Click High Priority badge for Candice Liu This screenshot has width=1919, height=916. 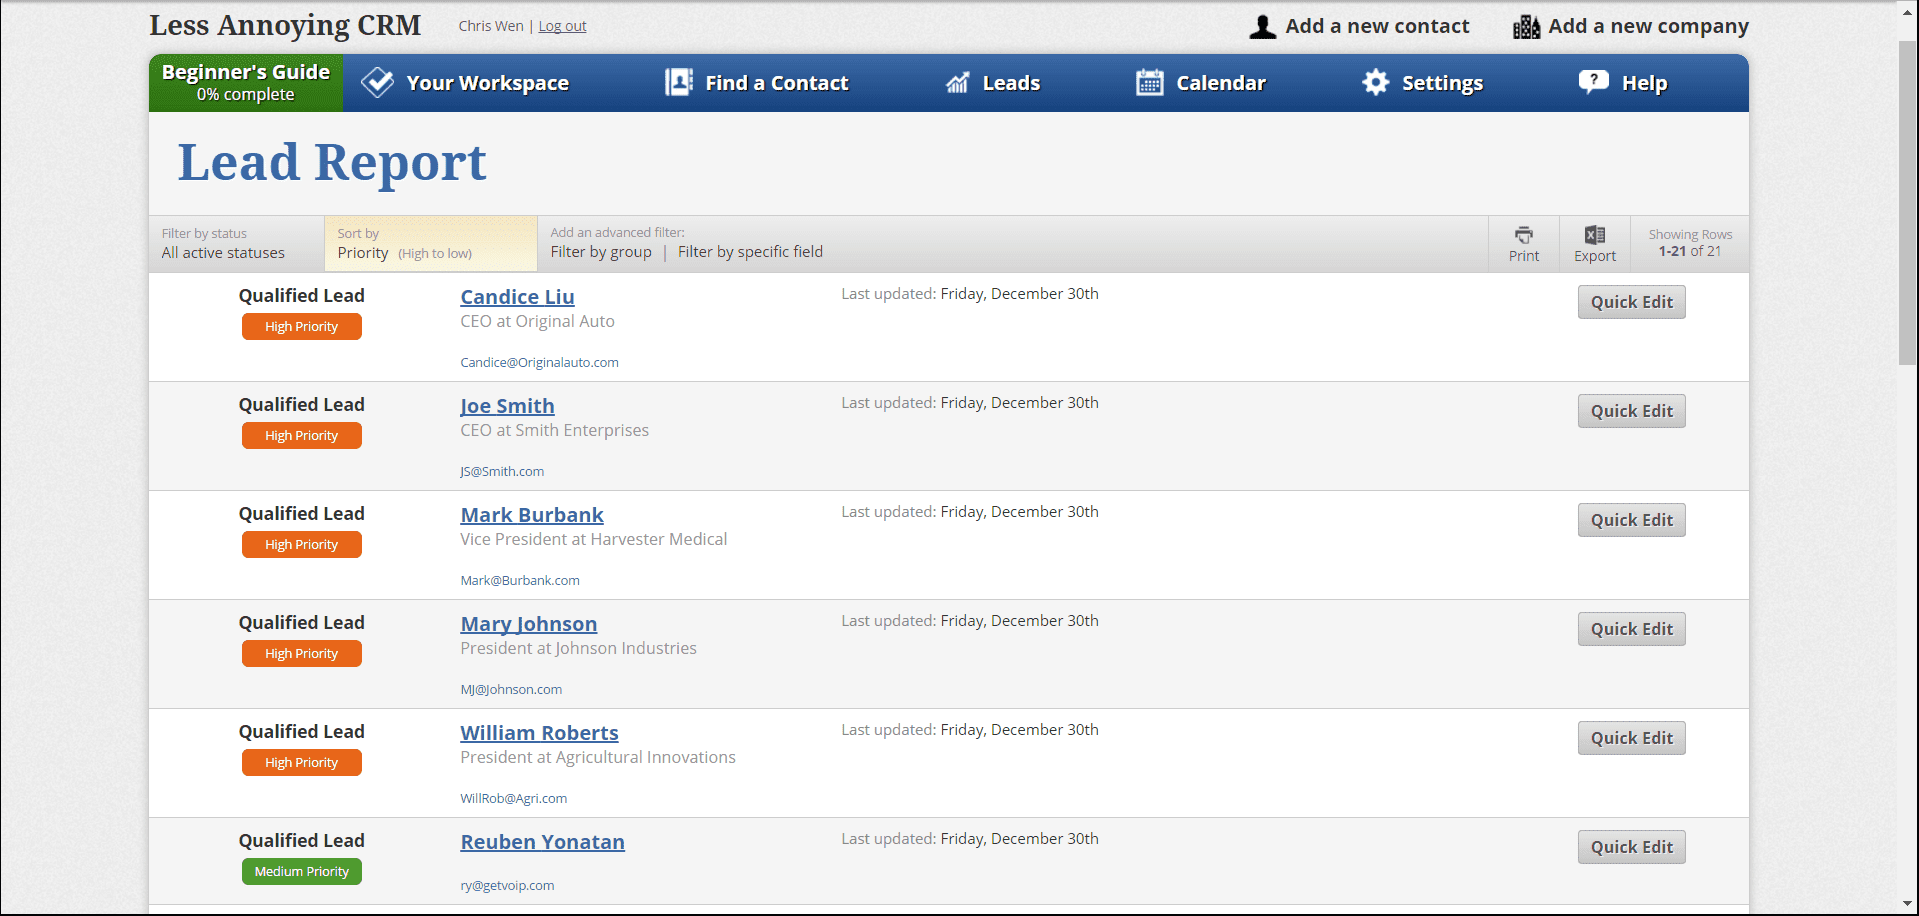click(301, 327)
